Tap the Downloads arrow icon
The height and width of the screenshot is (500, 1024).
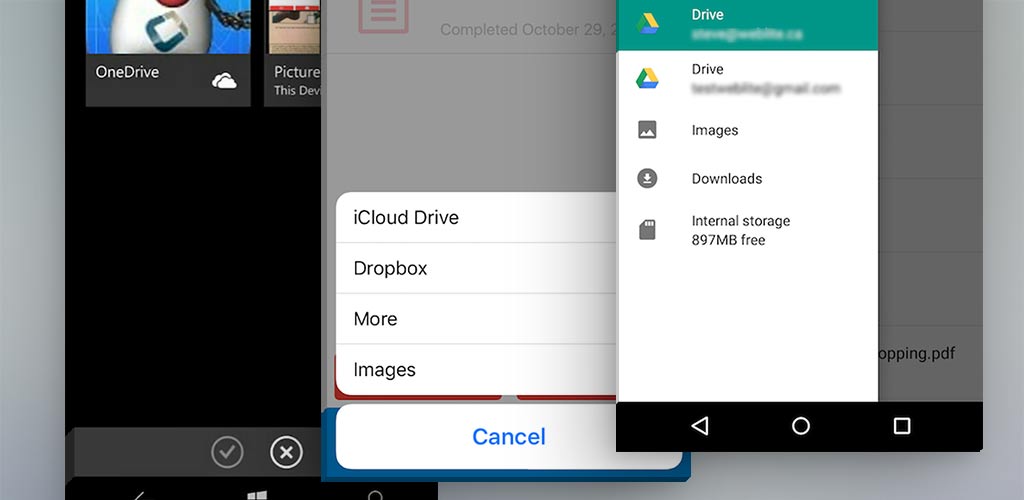[647, 179]
